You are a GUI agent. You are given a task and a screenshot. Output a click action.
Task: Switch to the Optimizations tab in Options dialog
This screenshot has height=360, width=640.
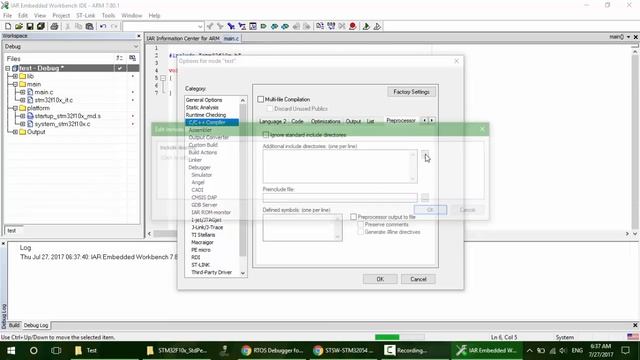(x=325, y=121)
